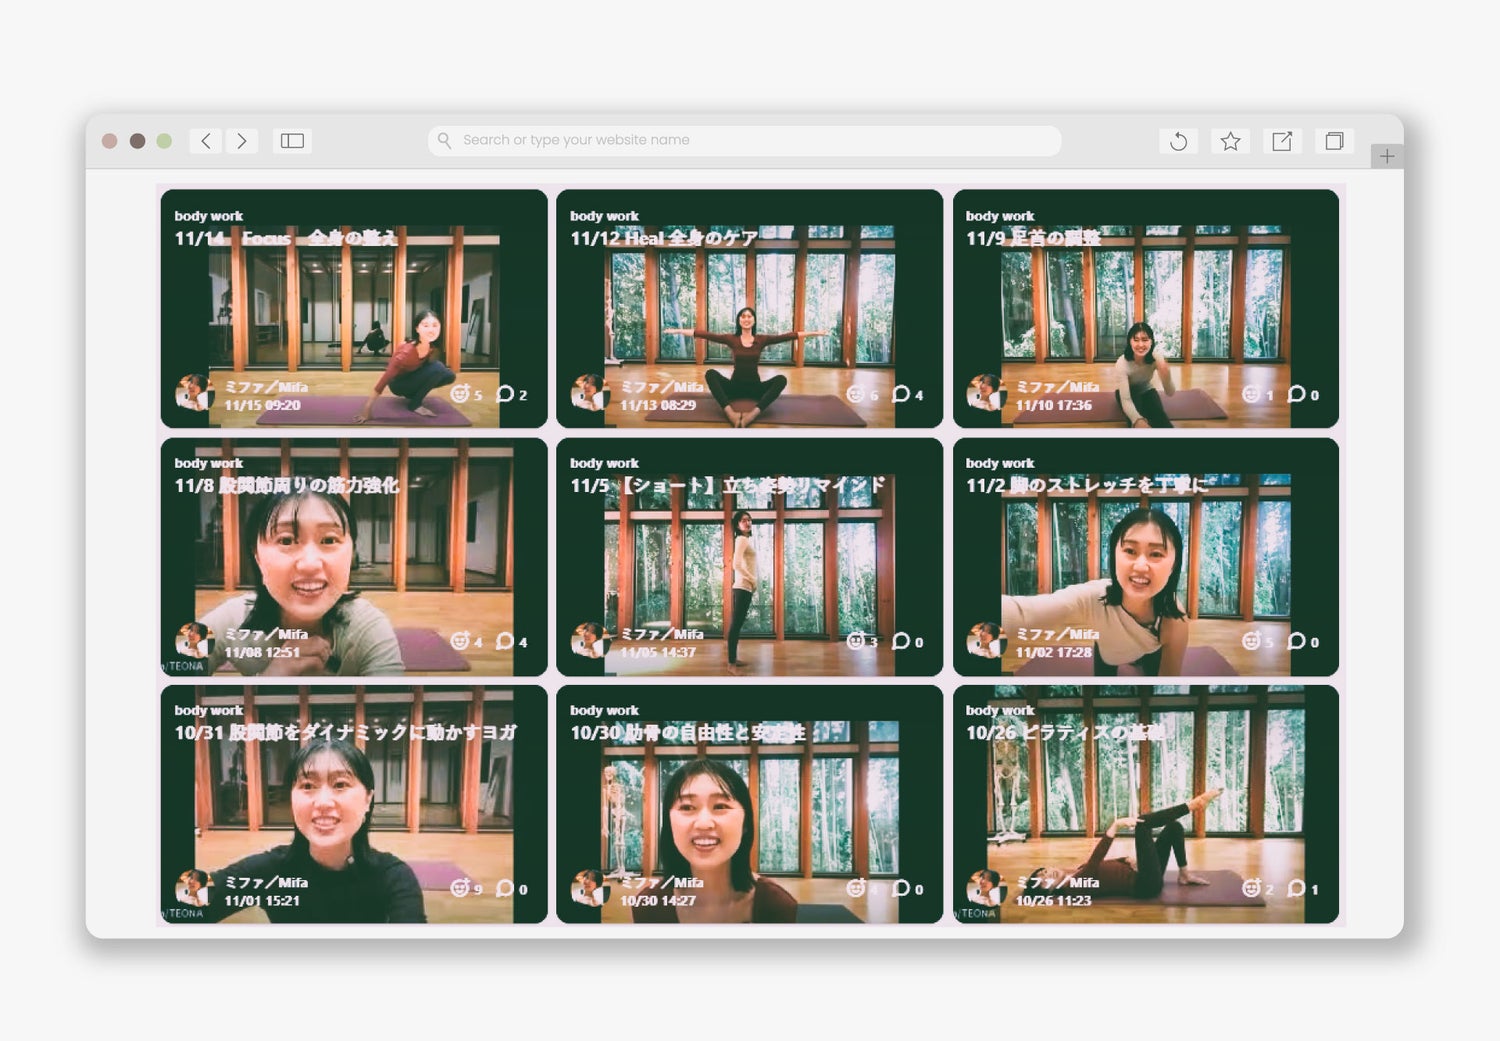
Task: Open the 11/5 short standing posture video
Action: tap(749, 557)
